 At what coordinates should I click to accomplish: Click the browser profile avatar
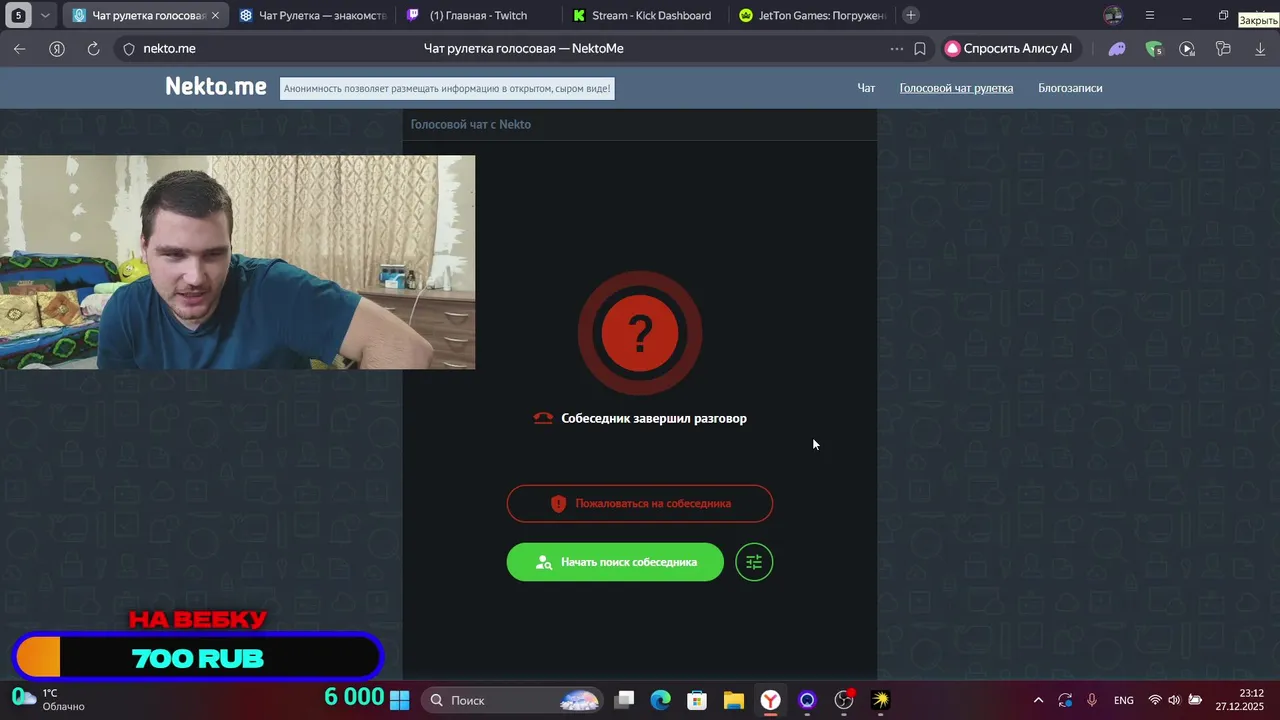(x=1113, y=15)
